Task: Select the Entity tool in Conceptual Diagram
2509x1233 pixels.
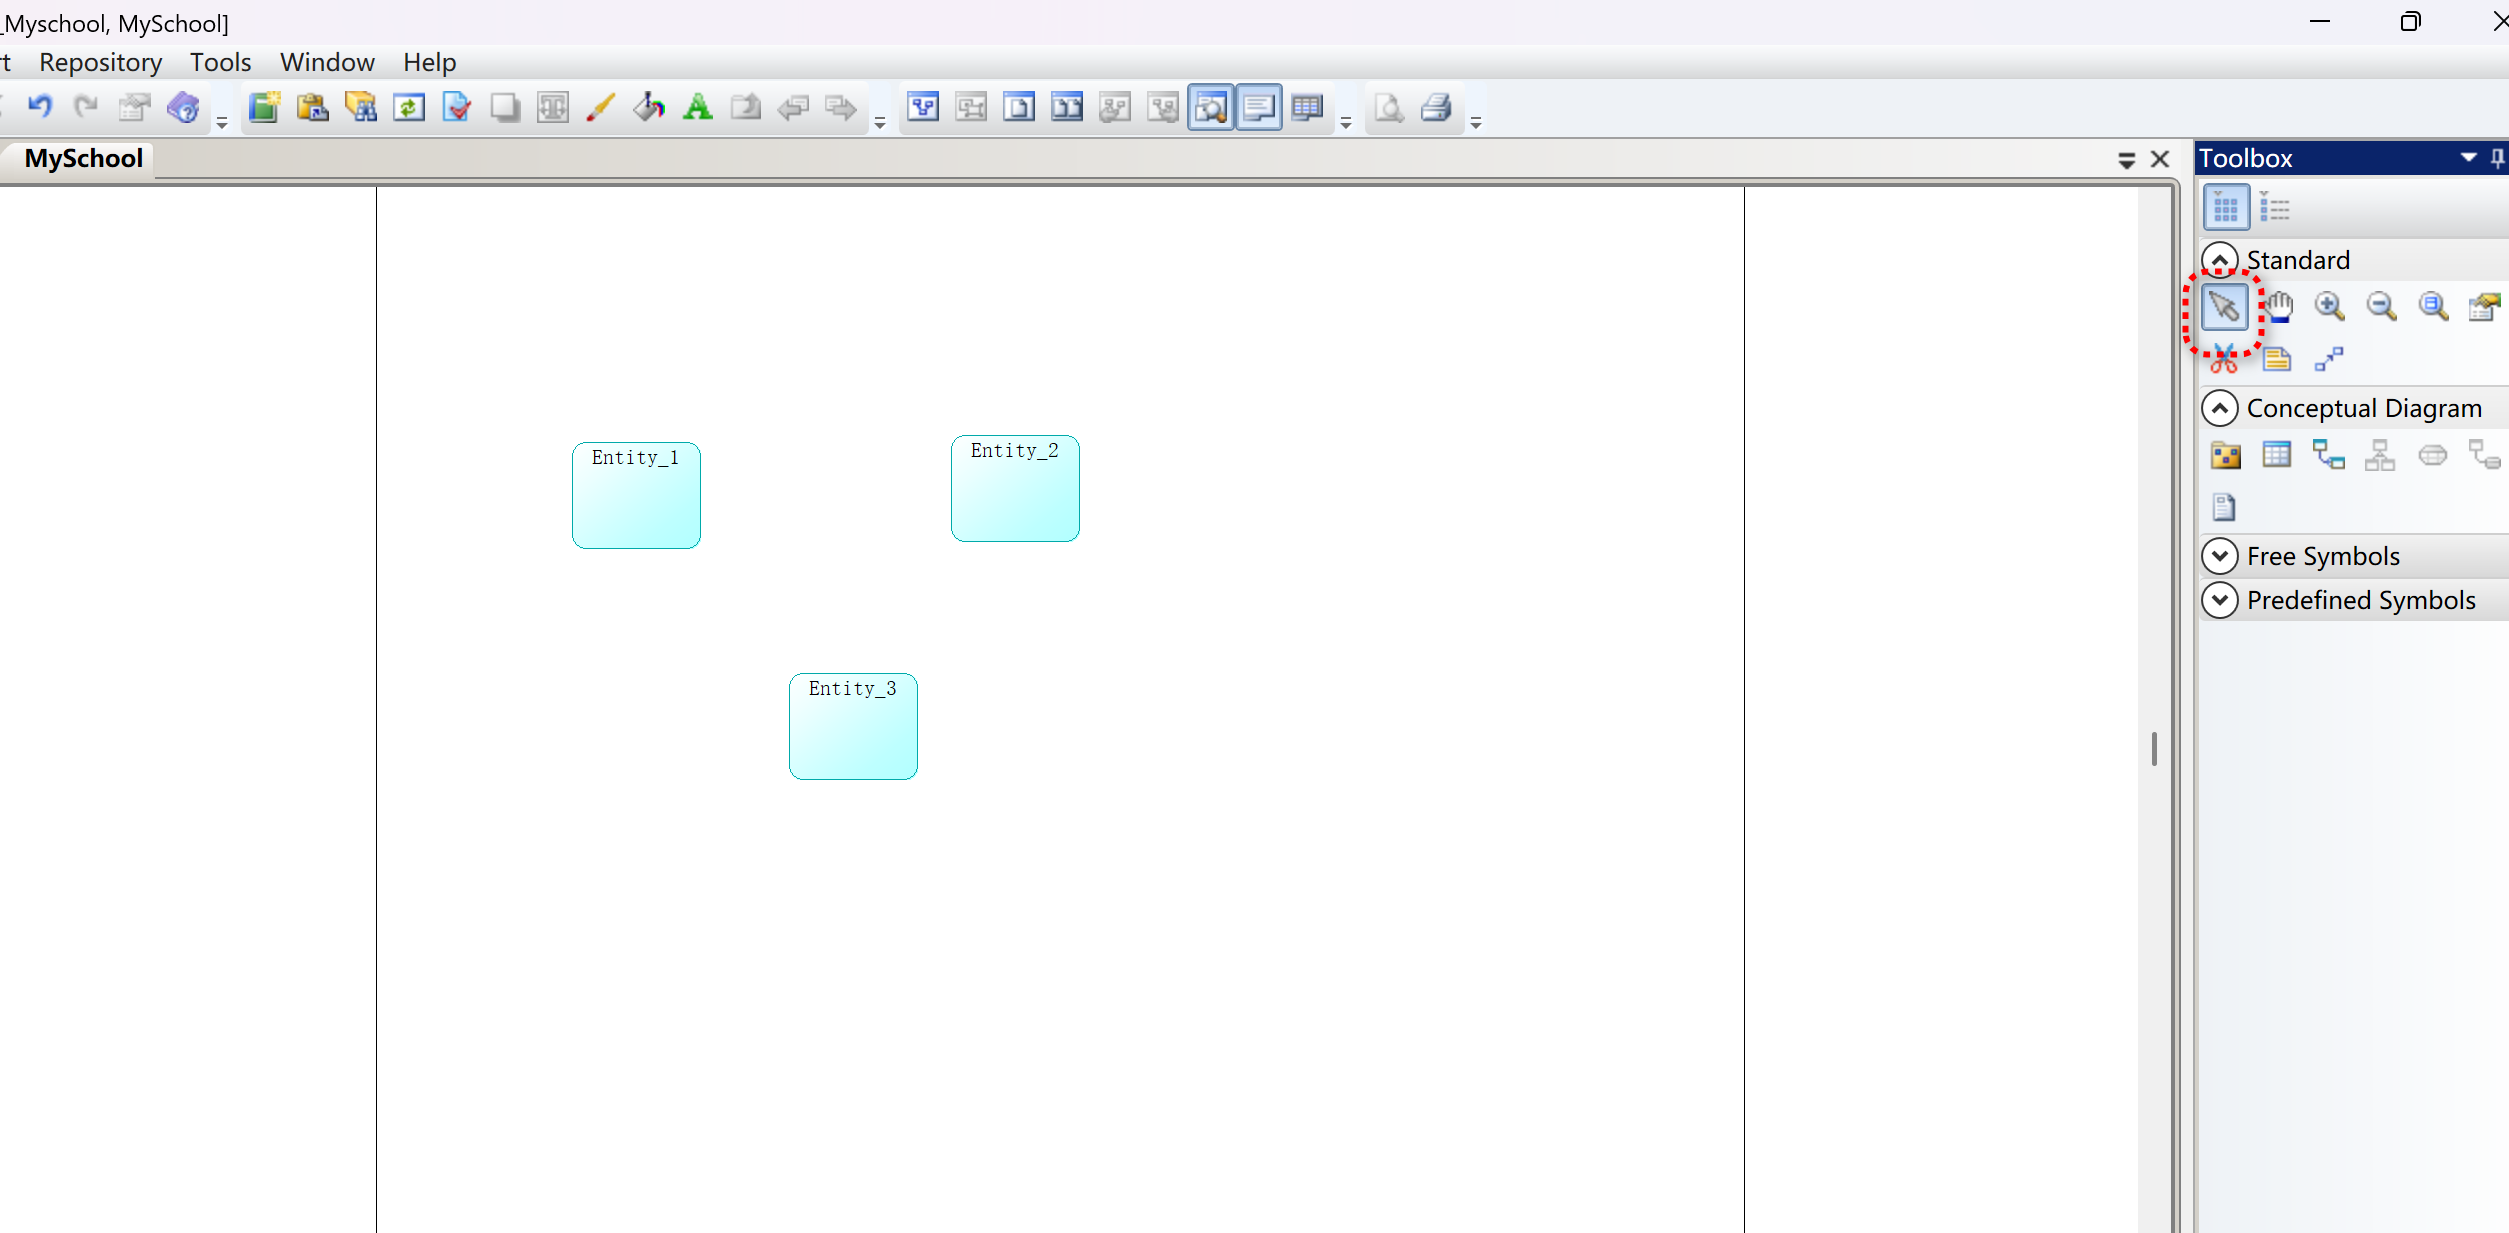Action: 2276,455
